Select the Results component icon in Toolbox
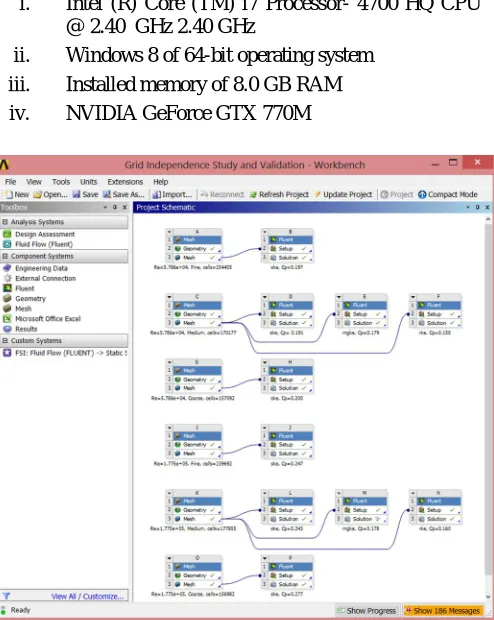Image resolution: width=494 pixels, height=620 pixels. [x=7, y=329]
